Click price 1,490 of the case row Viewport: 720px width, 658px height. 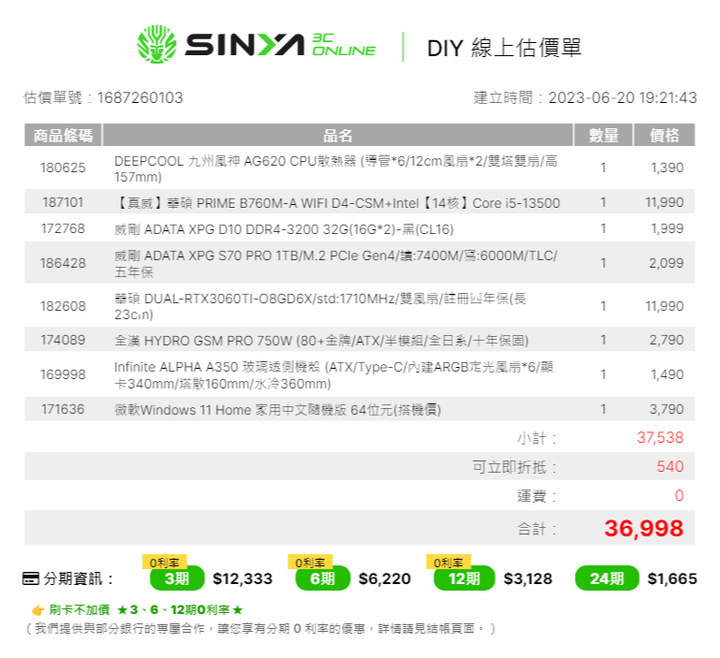point(667,375)
